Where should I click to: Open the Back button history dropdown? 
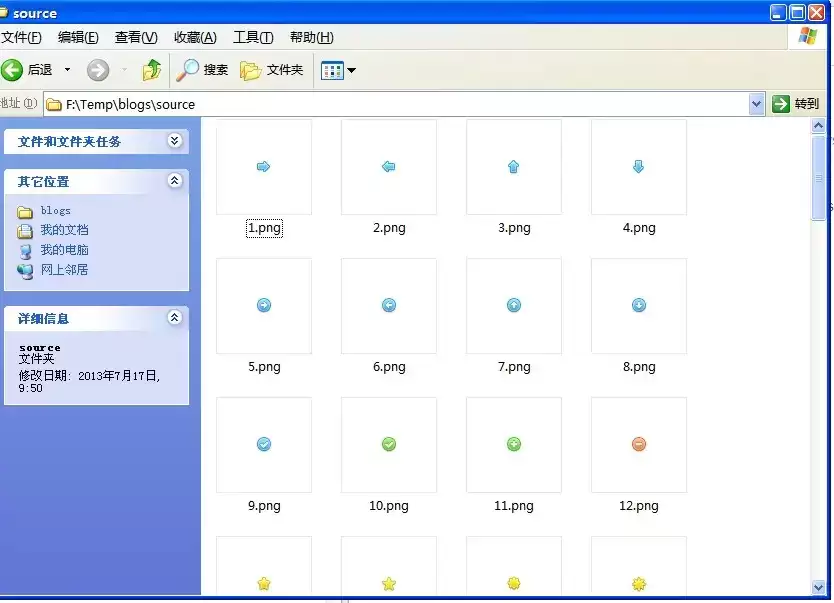point(68,70)
